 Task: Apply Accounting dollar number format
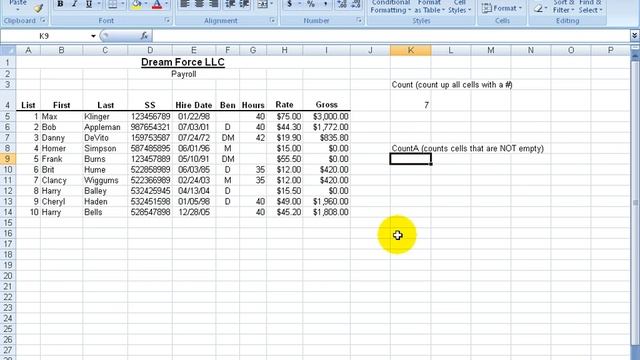tap(289, 4)
